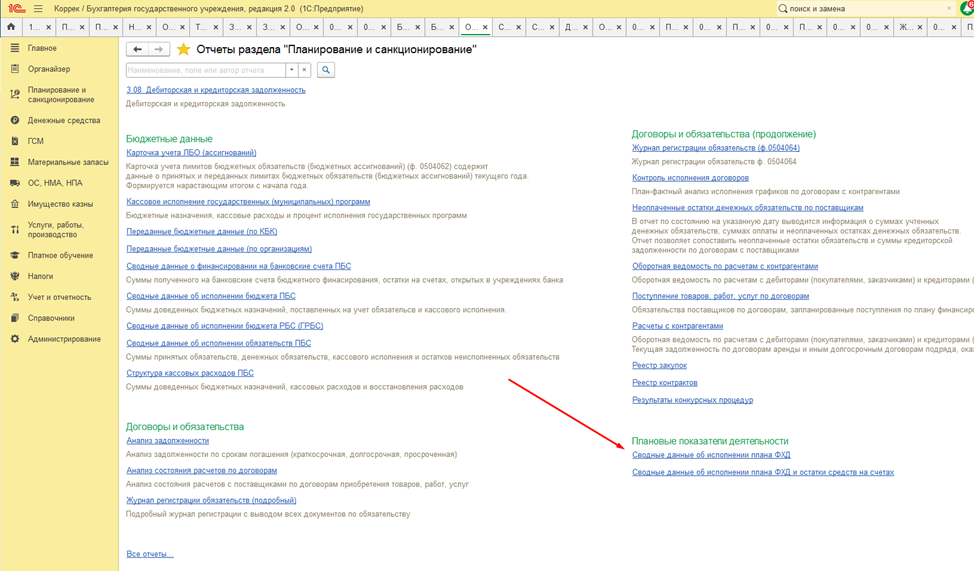Click the Администрирование gear icon

pyautogui.click(x=15, y=339)
